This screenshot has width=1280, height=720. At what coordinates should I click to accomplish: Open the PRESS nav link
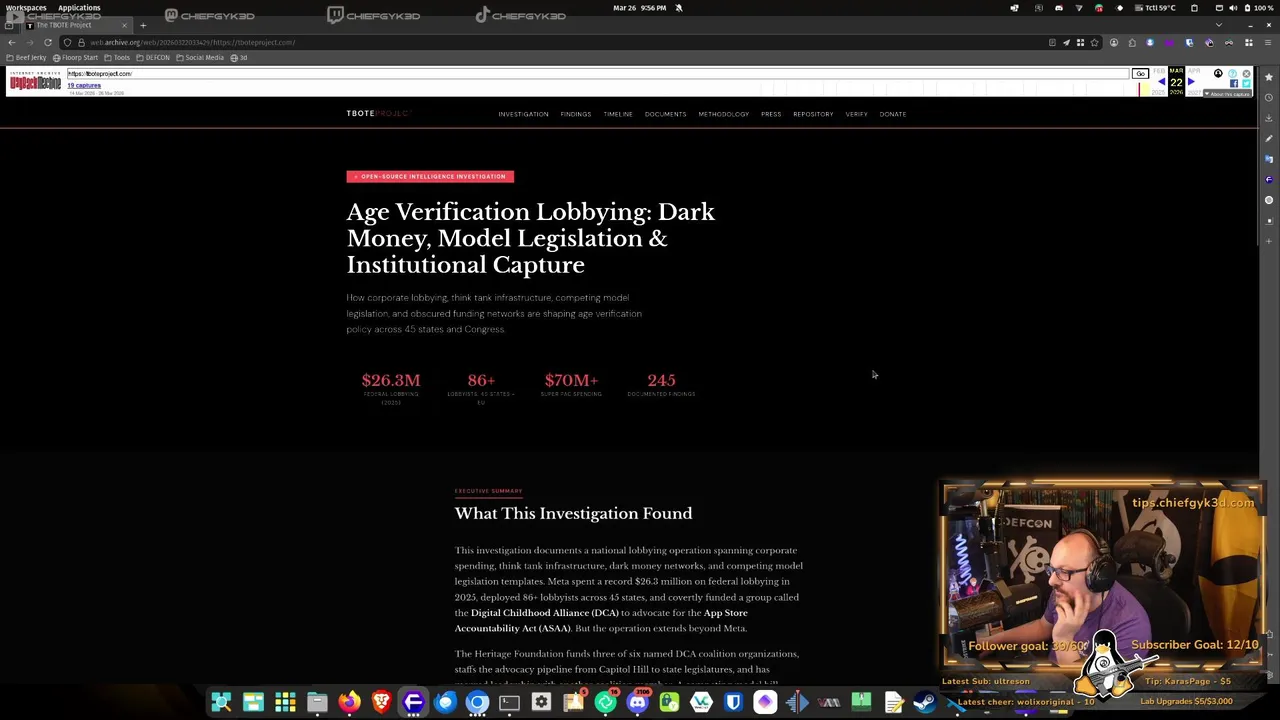point(770,114)
